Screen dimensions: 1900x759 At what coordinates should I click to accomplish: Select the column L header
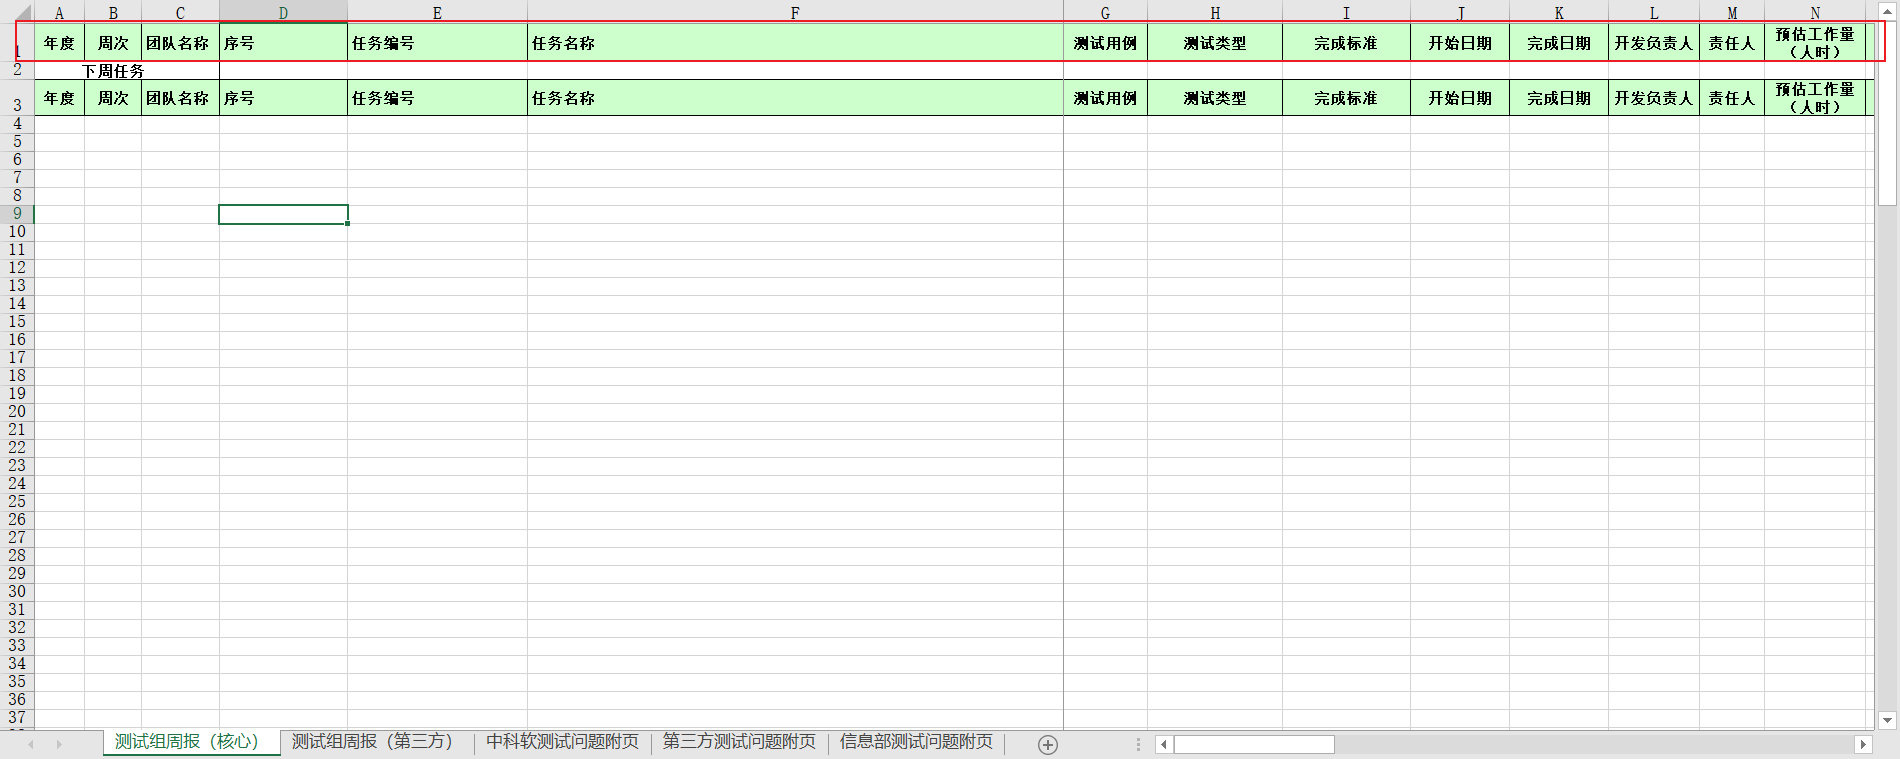tap(1654, 13)
